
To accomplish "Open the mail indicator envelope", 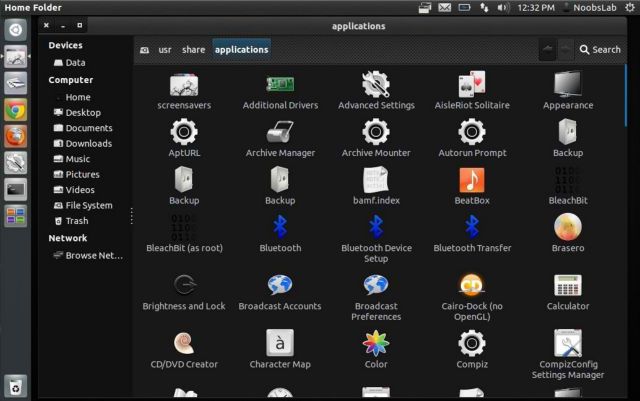I will [x=444, y=7].
